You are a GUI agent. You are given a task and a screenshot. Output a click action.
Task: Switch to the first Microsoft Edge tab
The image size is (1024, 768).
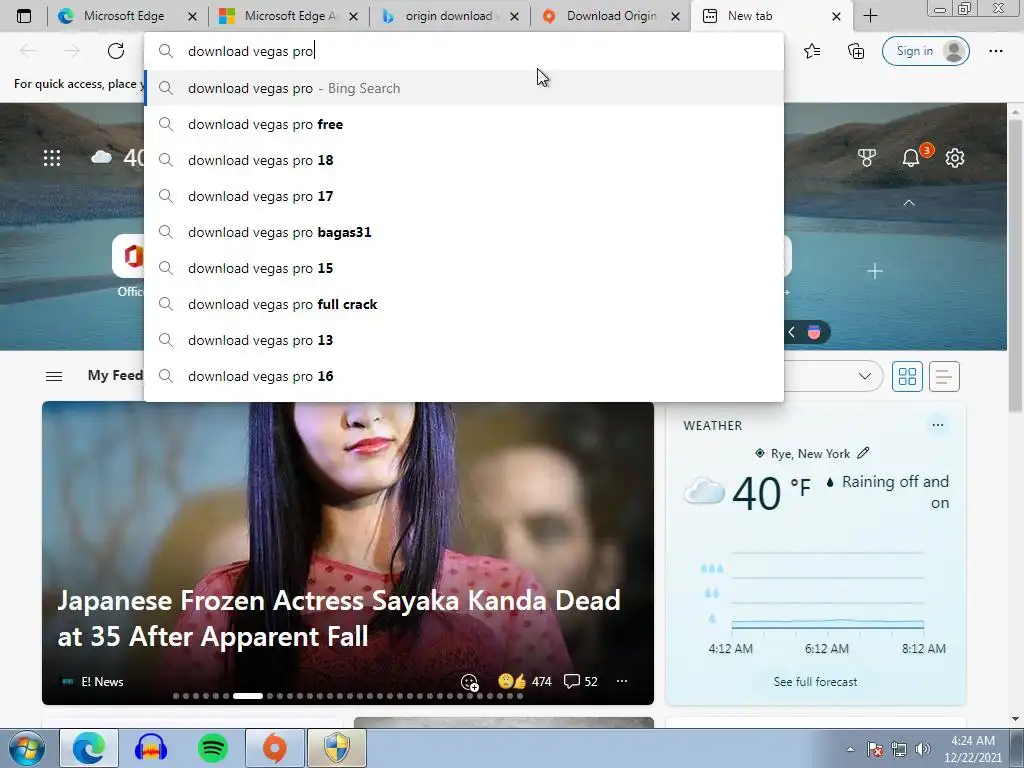[x=124, y=16]
